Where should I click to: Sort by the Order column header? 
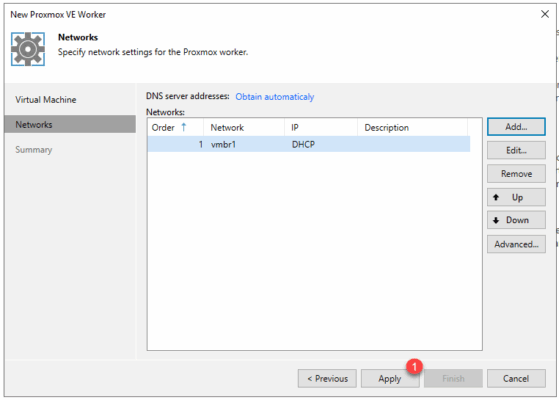pyautogui.click(x=175, y=127)
